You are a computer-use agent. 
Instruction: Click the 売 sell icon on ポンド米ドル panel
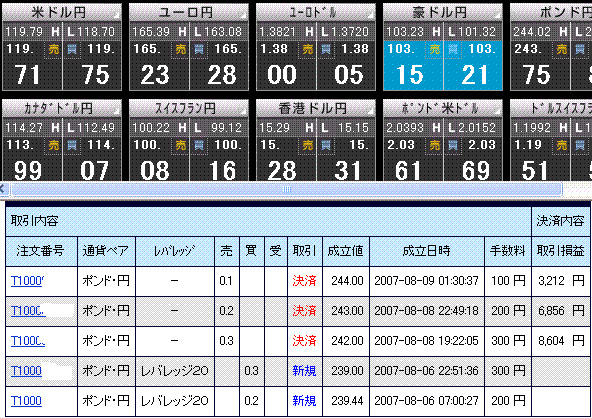coord(434,145)
